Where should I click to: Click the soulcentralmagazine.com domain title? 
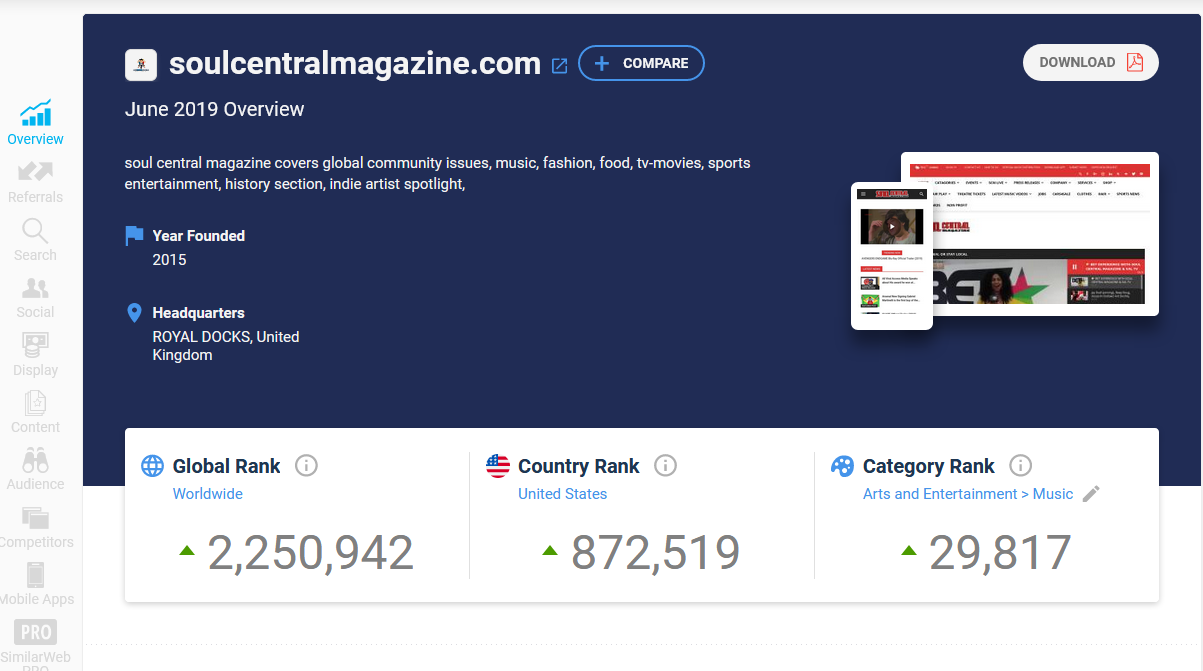tap(355, 64)
